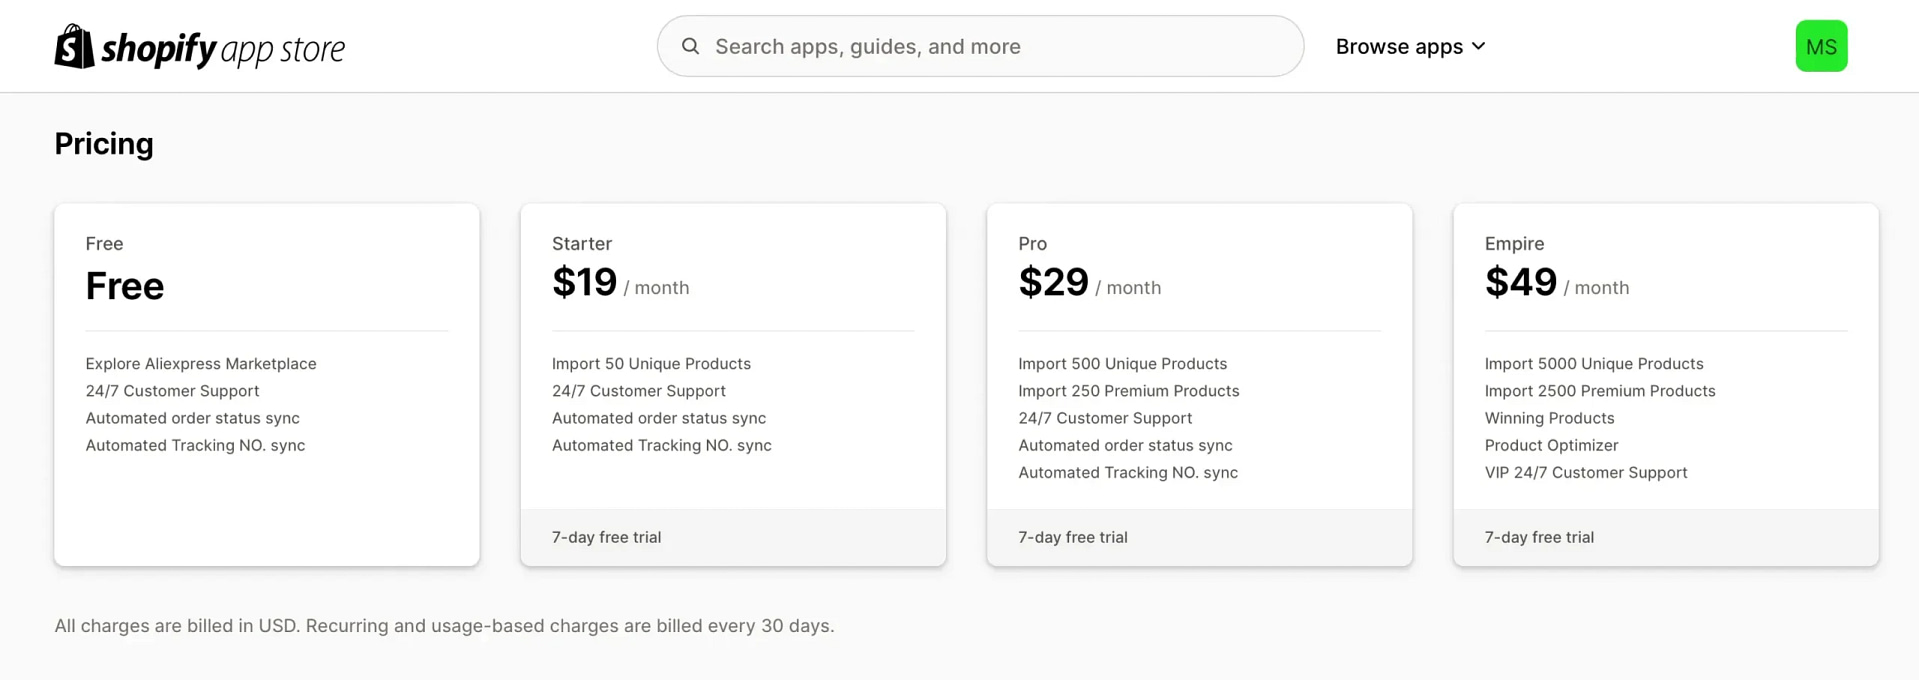The width and height of the screenshot is (1919, 680).
Task: Click 'Winning Products' in Empire plan
Action: point(1549,418)
